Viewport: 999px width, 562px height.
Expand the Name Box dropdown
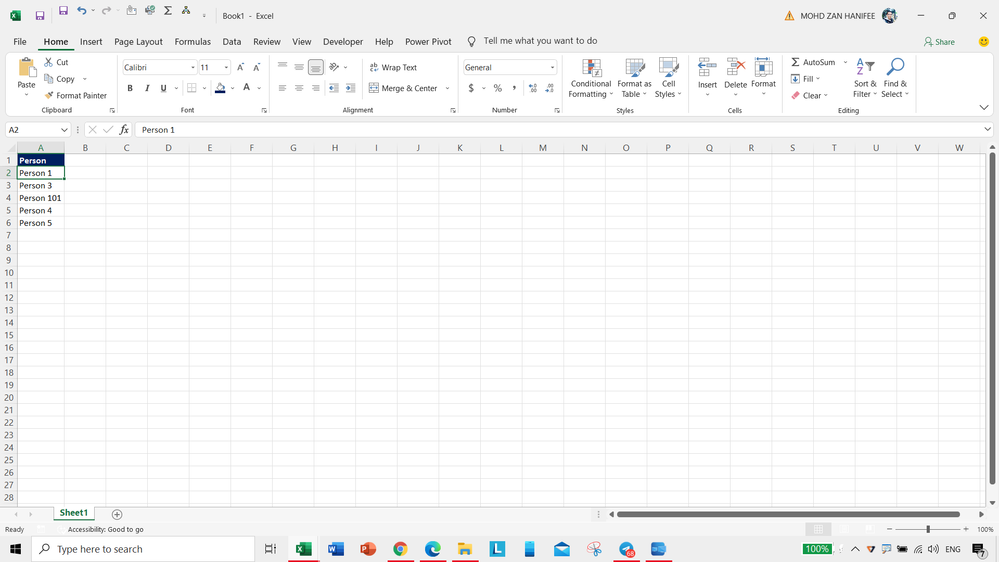click(x=64, y=130)
